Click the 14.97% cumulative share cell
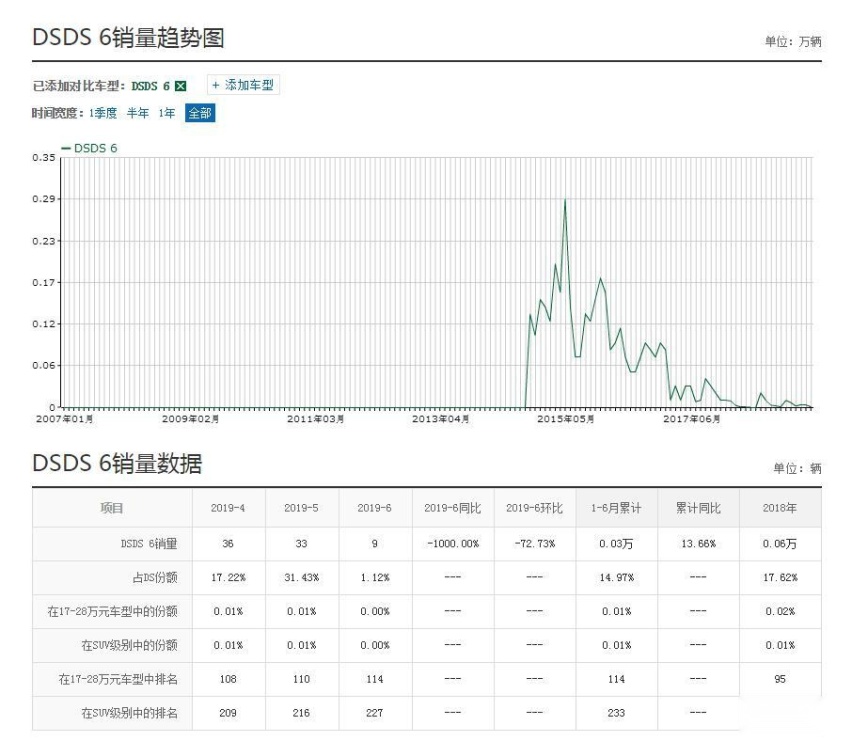852x741 pixels. pos(617,577)
